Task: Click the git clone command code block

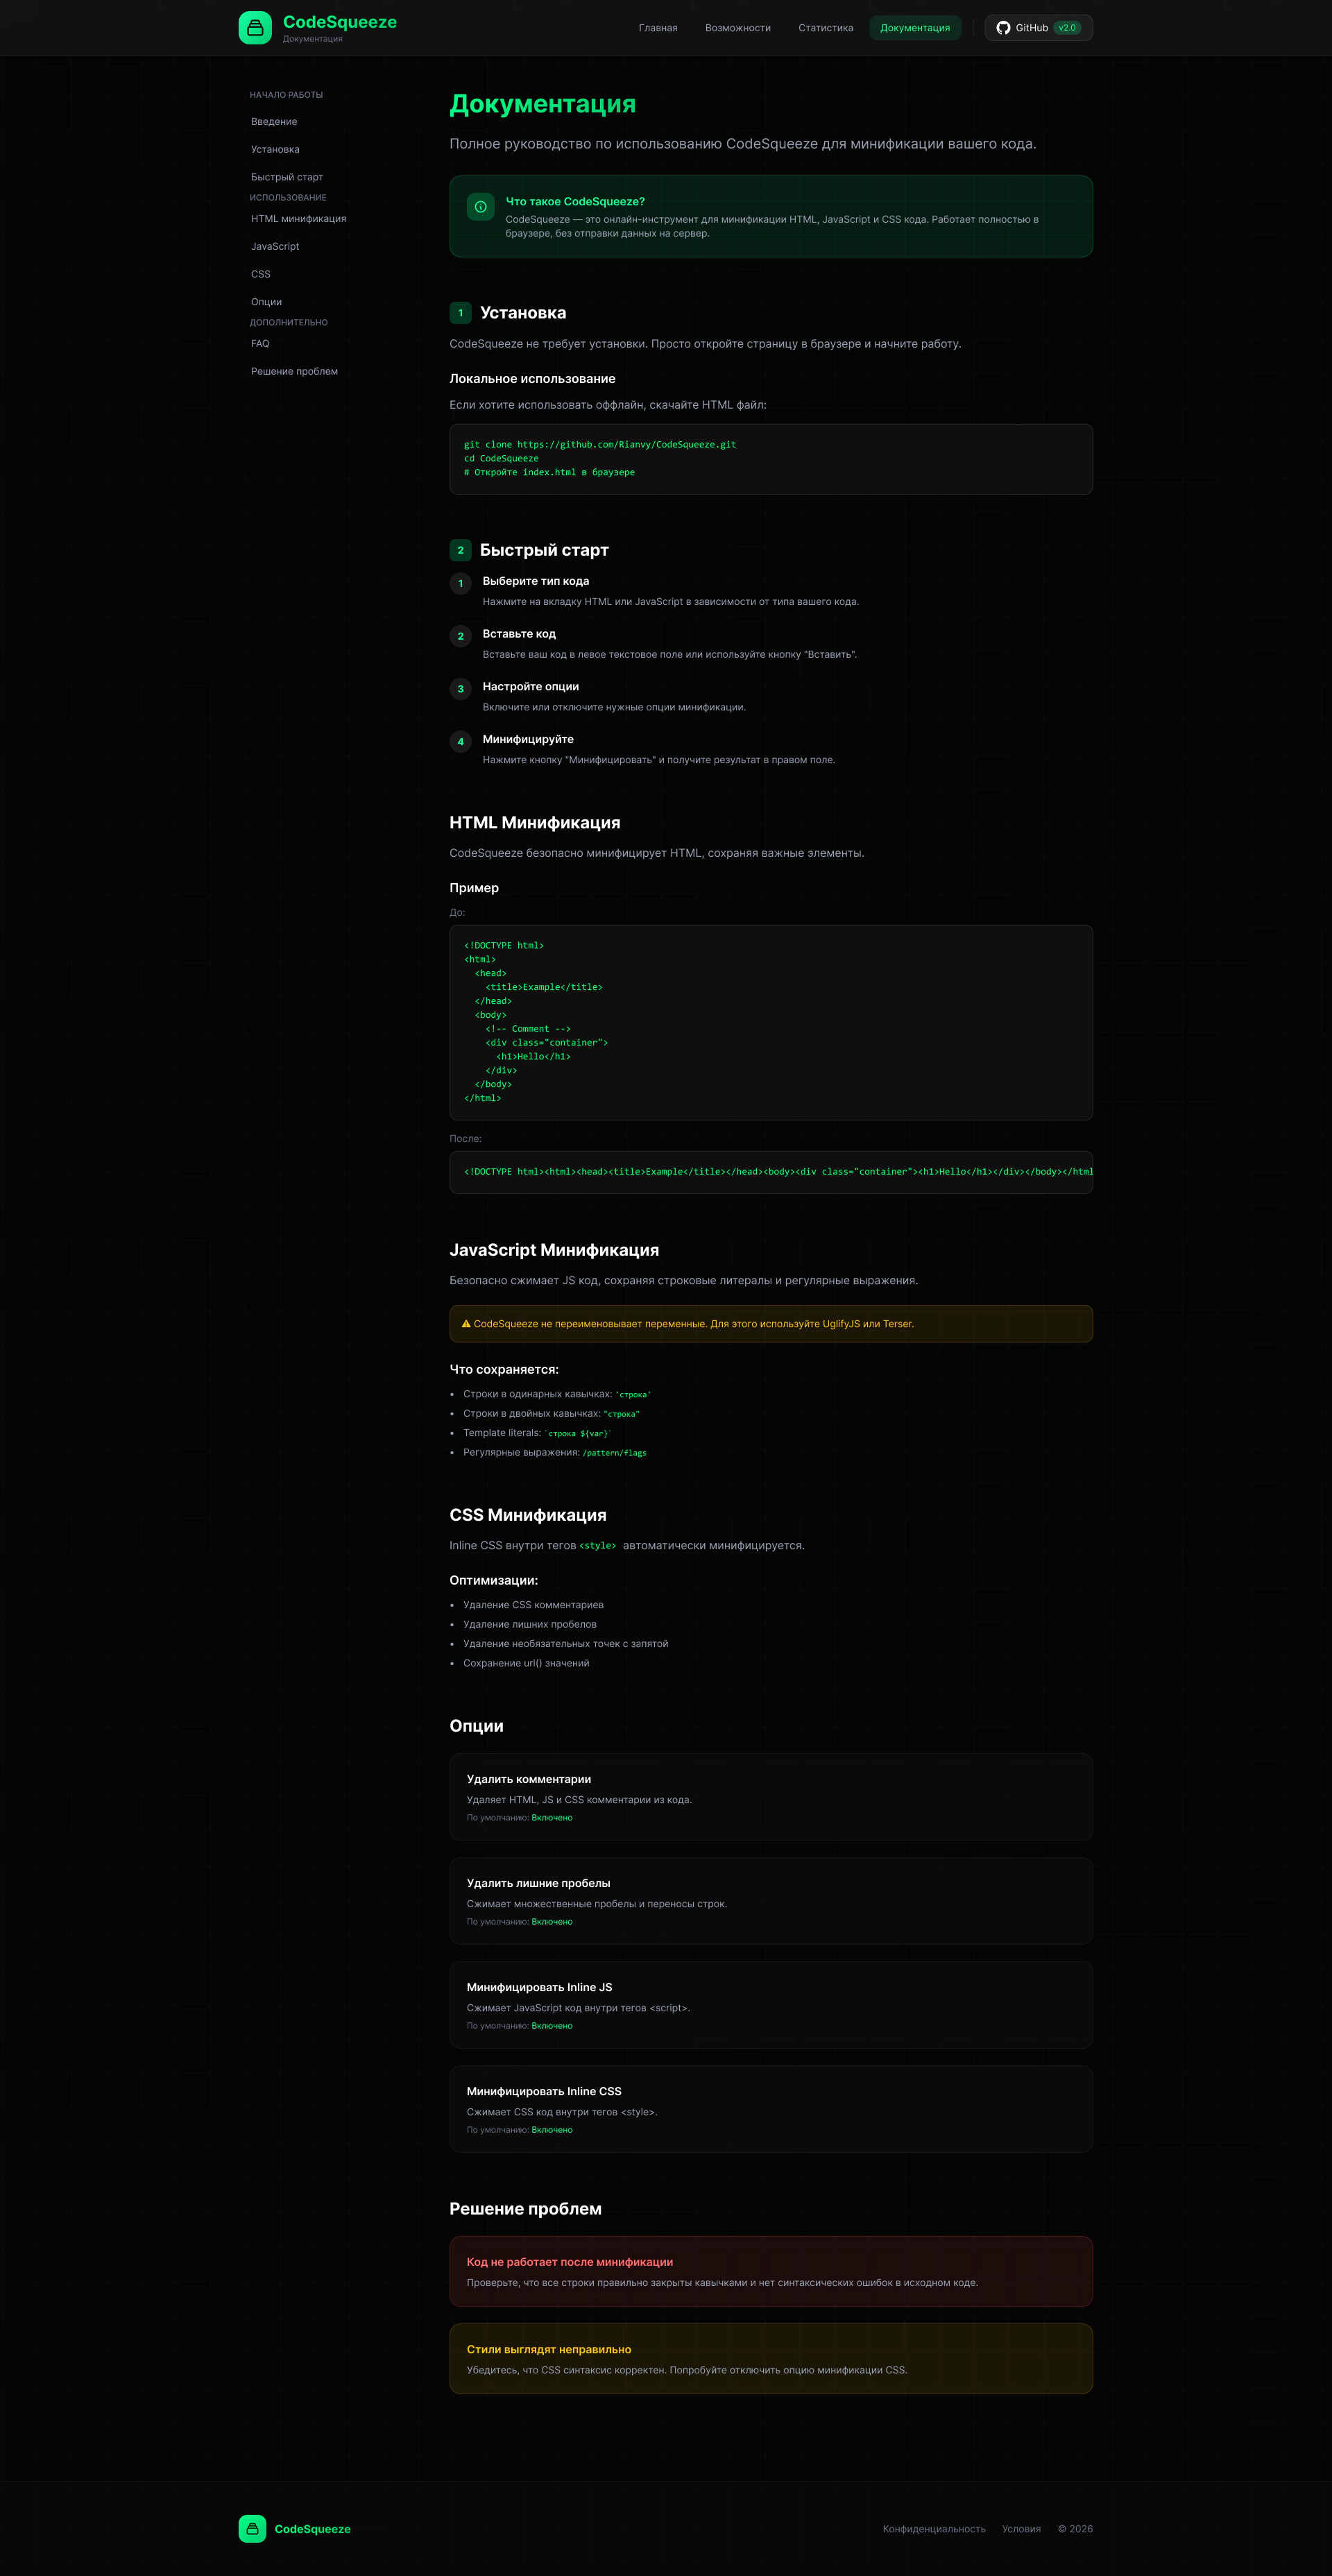Action: pos(770,459)
